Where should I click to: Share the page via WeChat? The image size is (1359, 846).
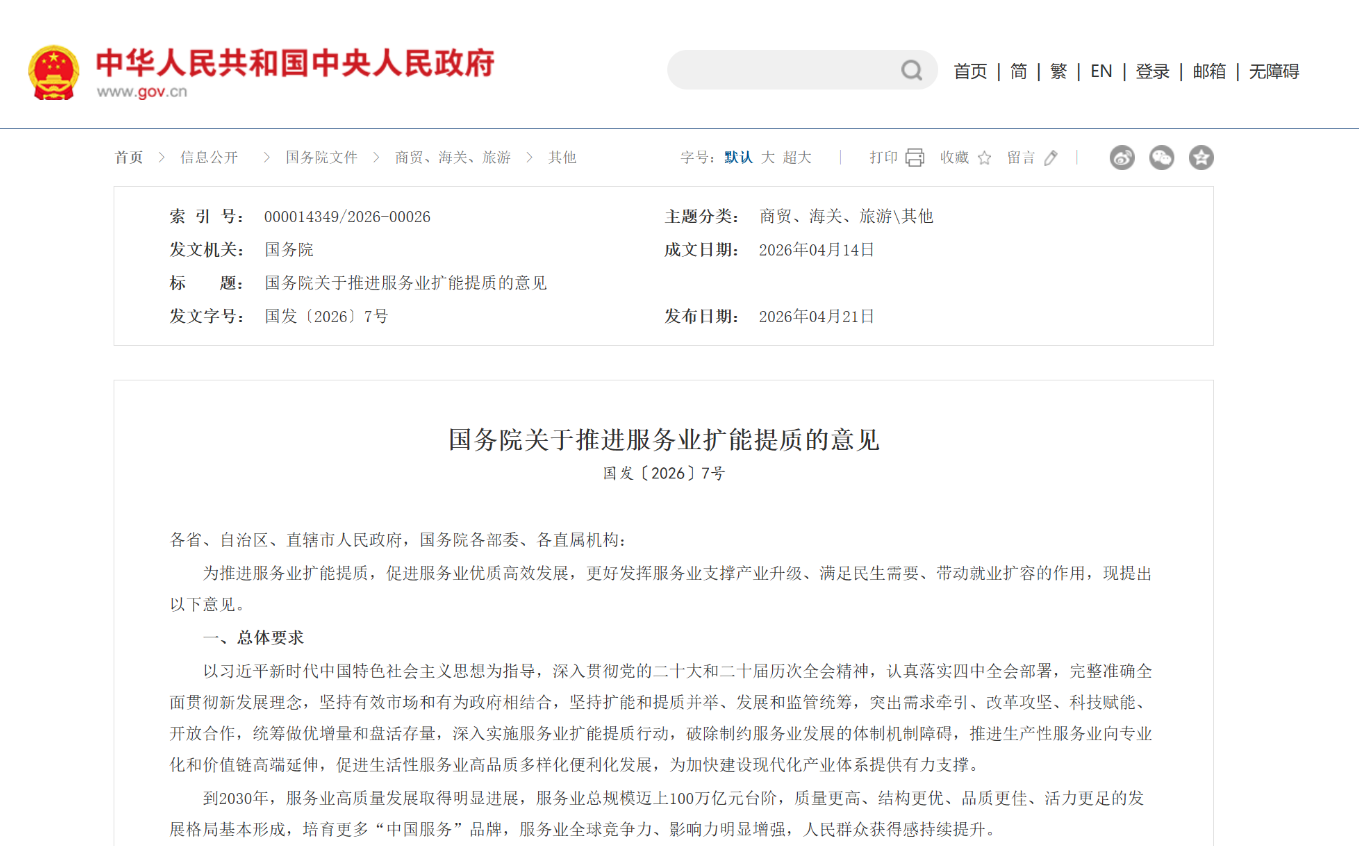(x=1161, y=157)
